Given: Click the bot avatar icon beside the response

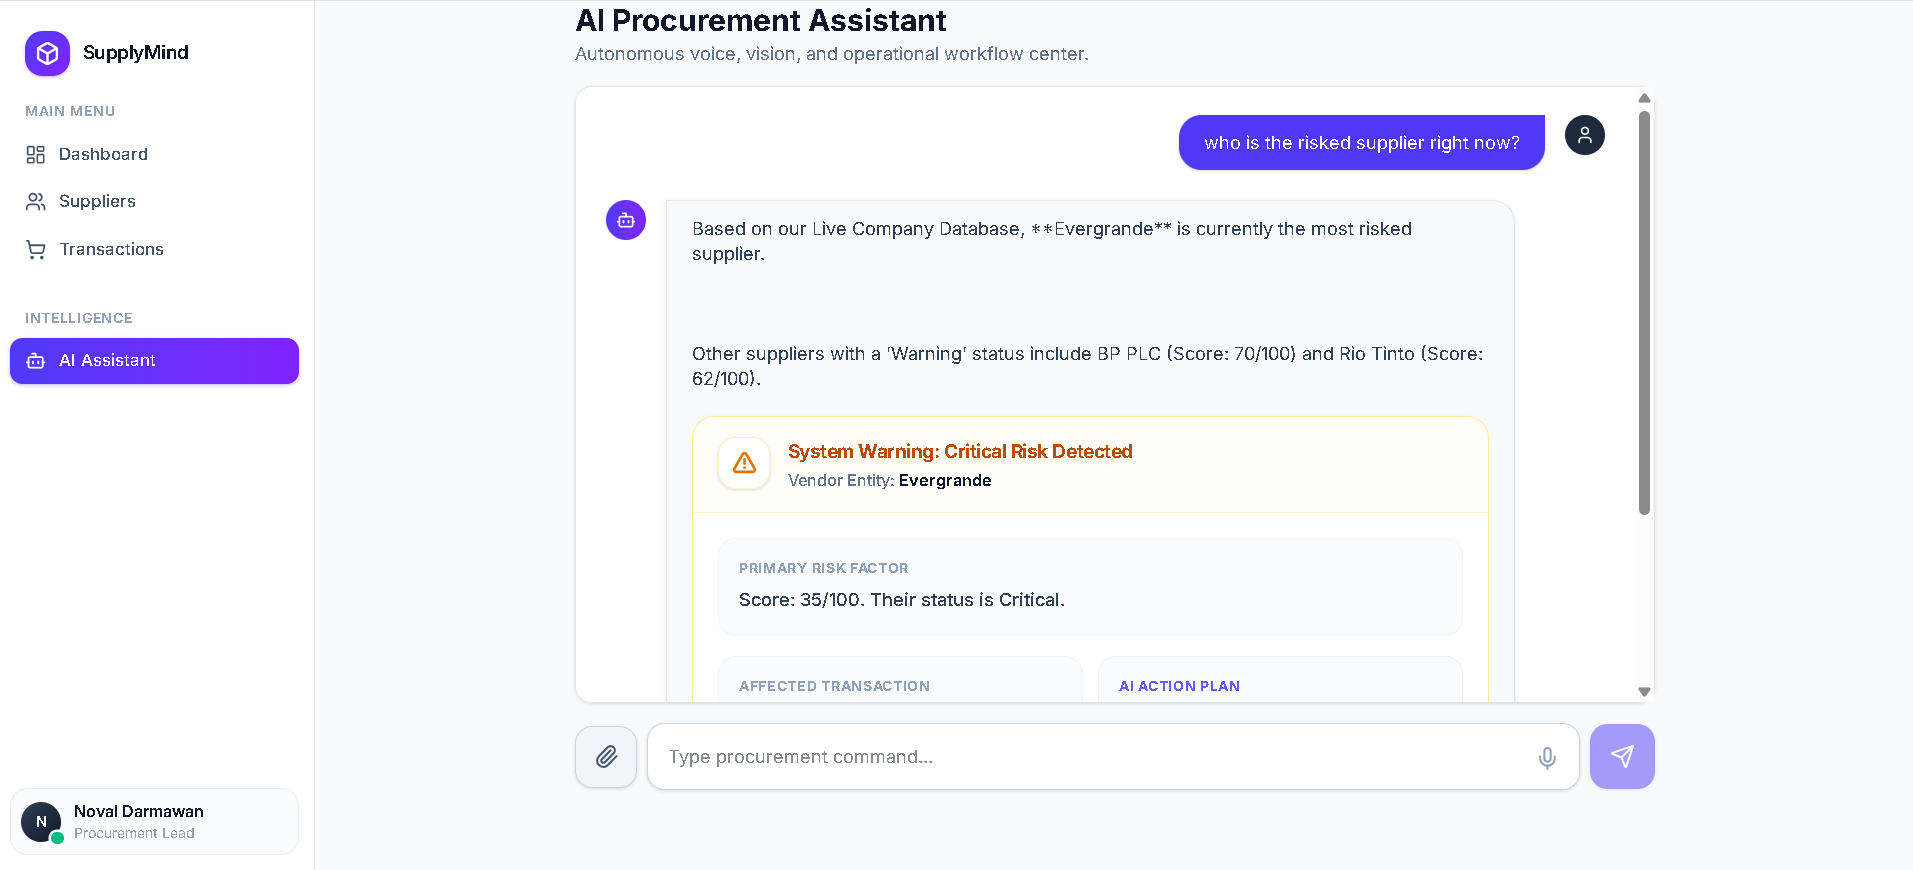Looking at the screenshot, I should pos(626,220).
